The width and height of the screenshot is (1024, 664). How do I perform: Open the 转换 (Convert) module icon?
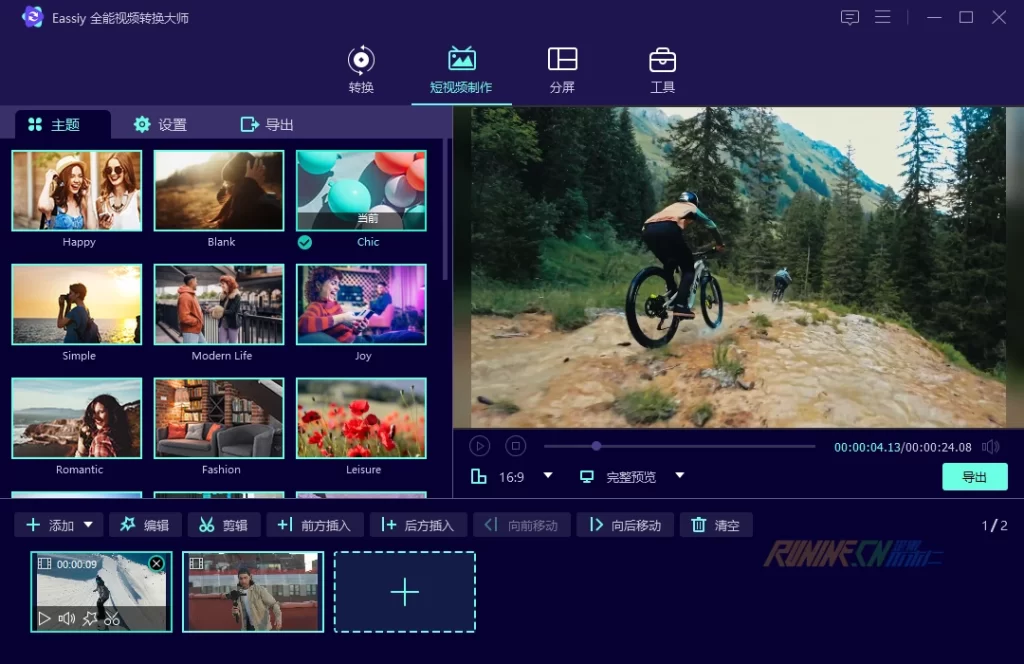tap(361, 60)
